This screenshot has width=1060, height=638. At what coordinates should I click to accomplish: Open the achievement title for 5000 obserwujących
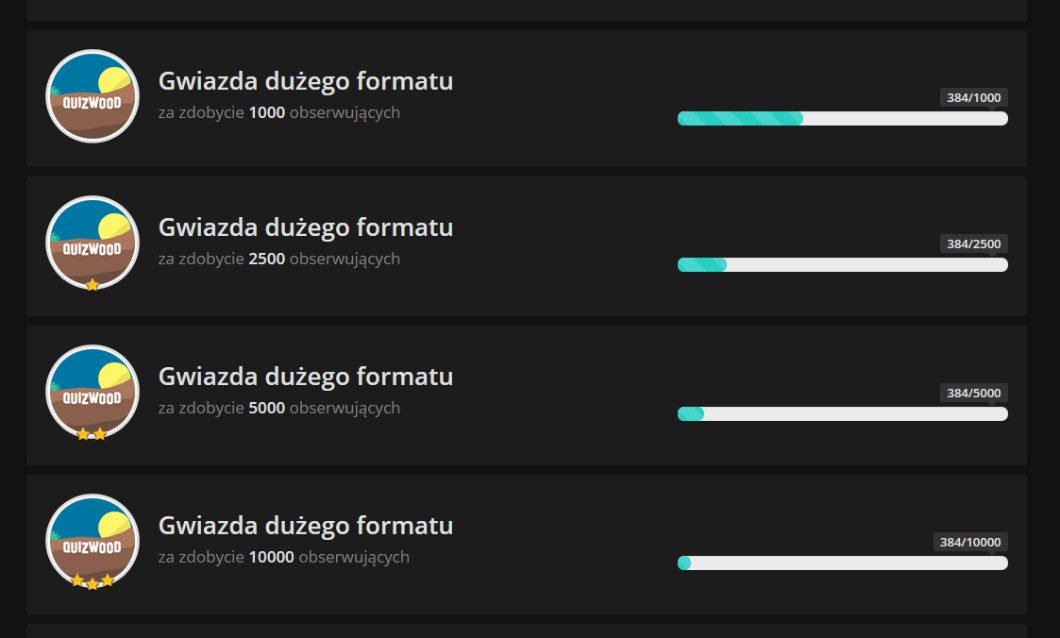[305, 377]
